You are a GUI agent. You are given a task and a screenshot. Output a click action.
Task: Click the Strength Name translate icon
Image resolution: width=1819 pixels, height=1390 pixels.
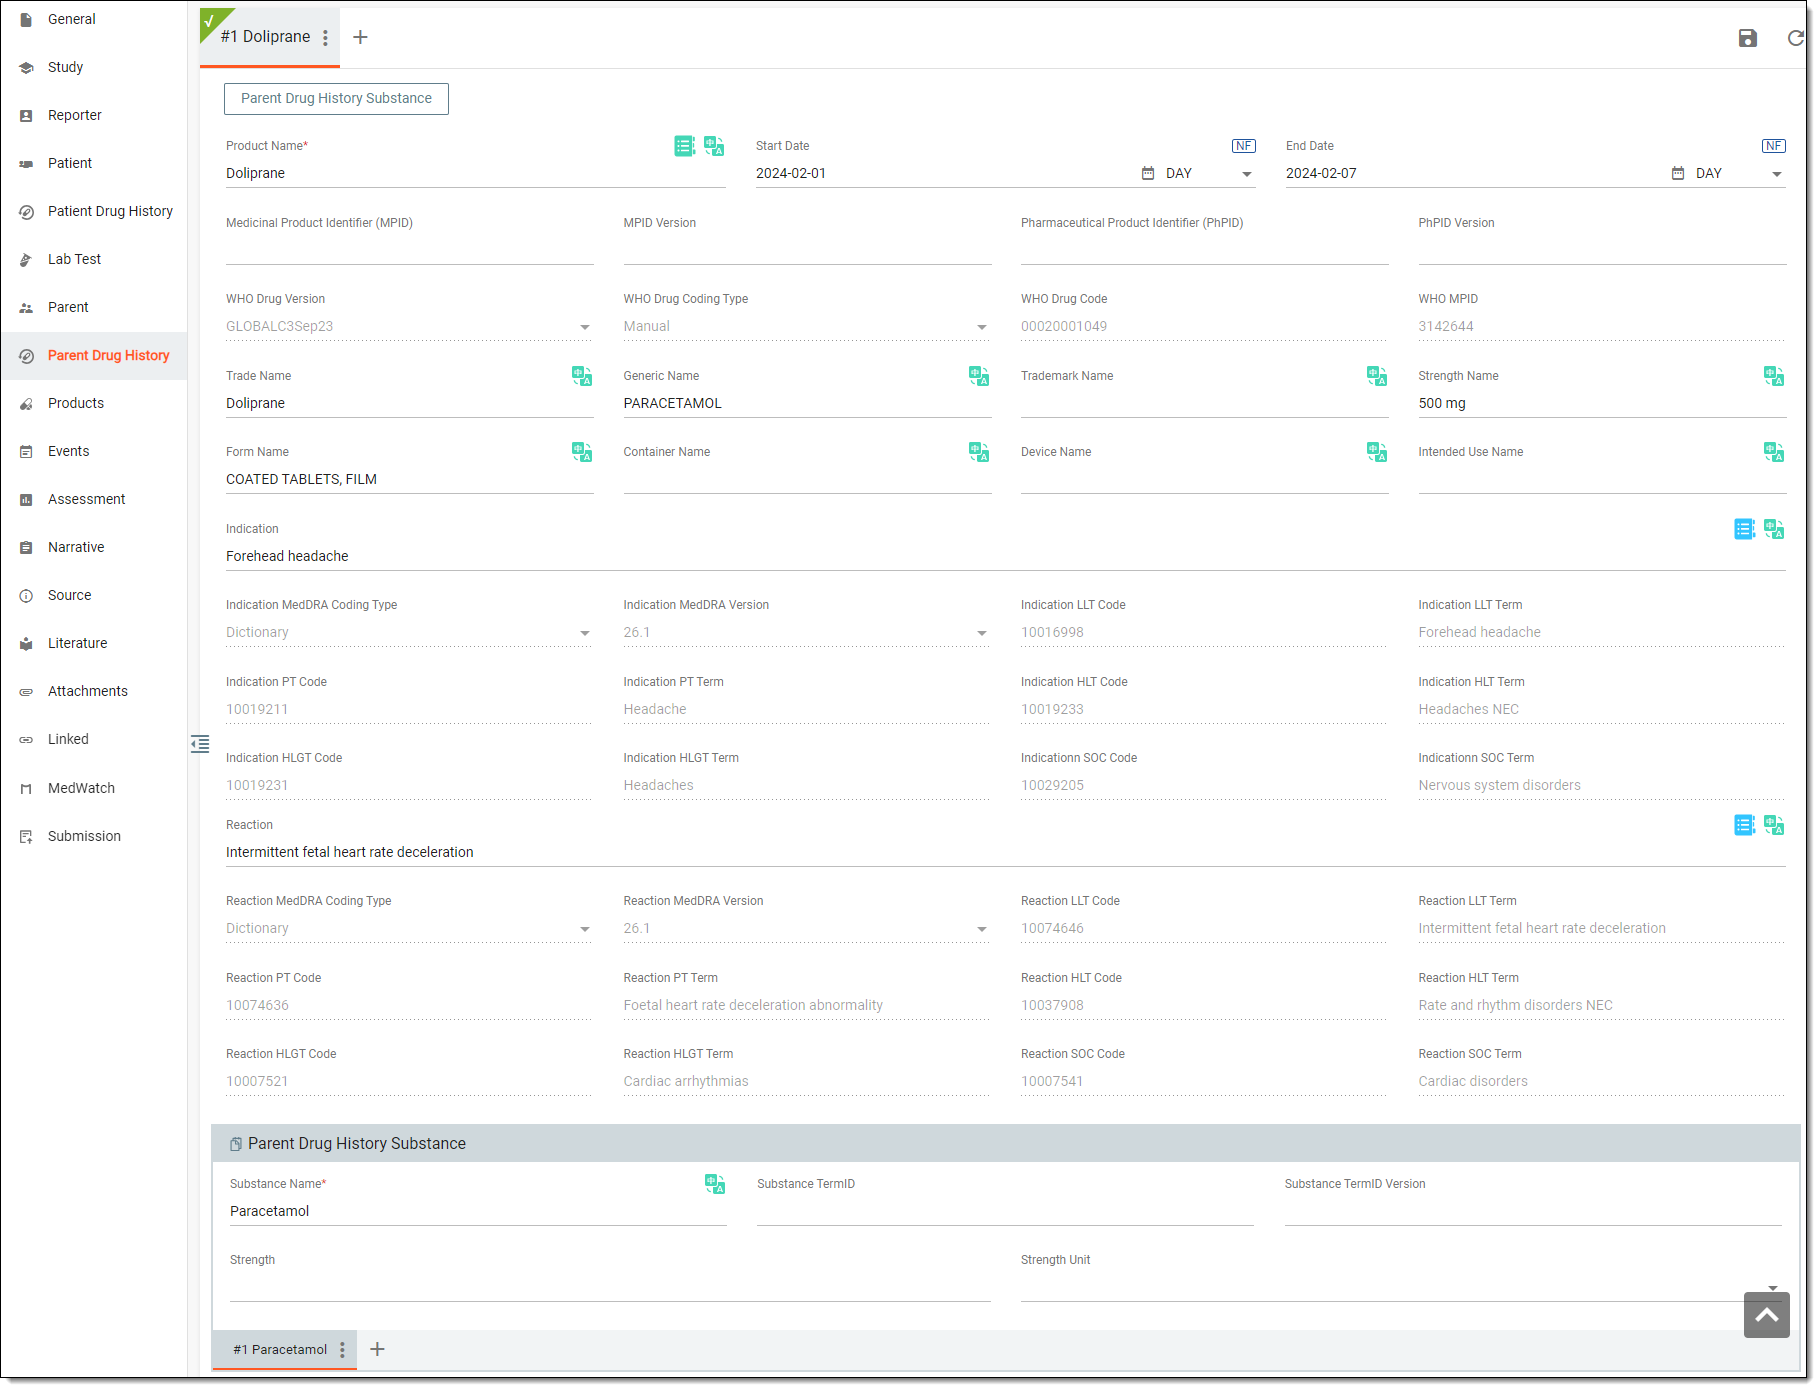point(1774,376)
